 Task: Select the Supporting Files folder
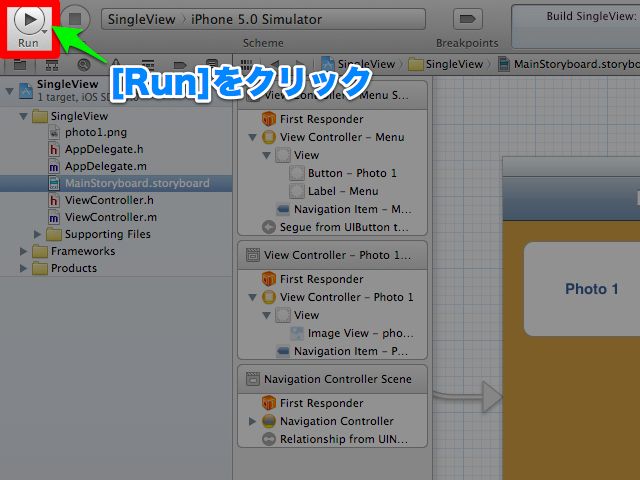point(98,234)
